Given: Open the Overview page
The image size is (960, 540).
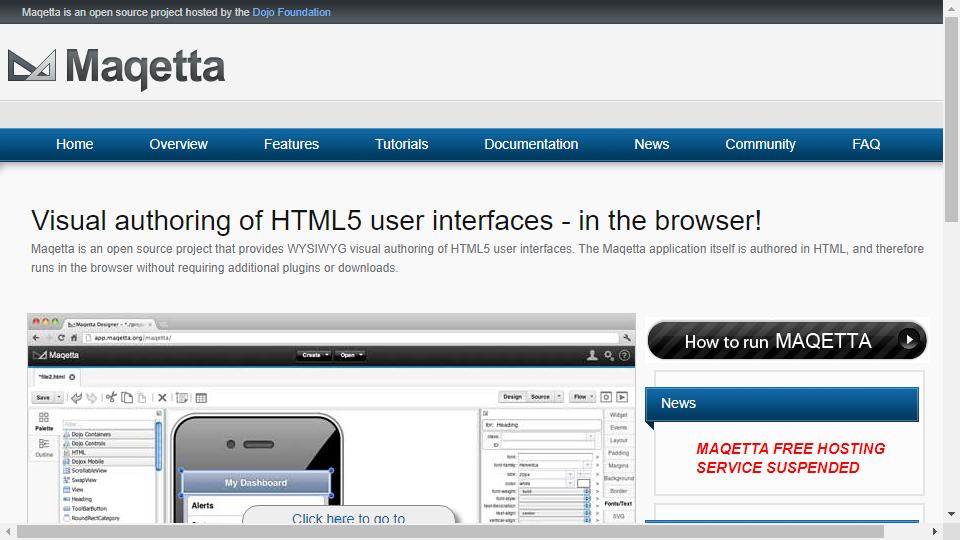Looking at the screenshot, I should (178, 144).
